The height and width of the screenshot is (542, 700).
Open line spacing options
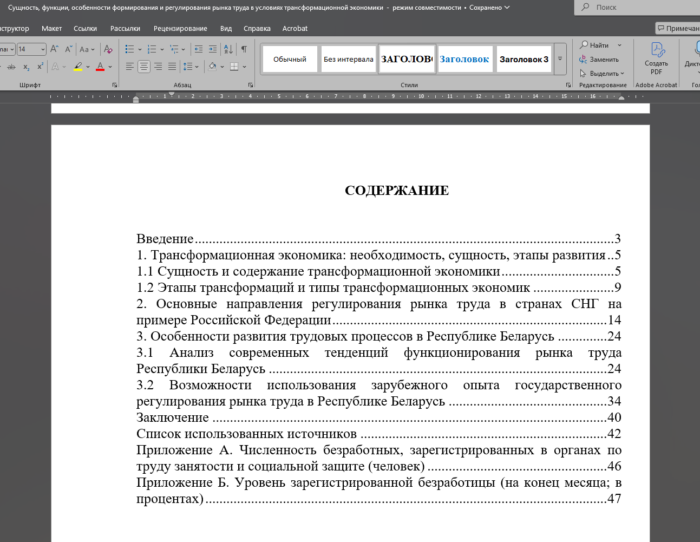(190, 67)
